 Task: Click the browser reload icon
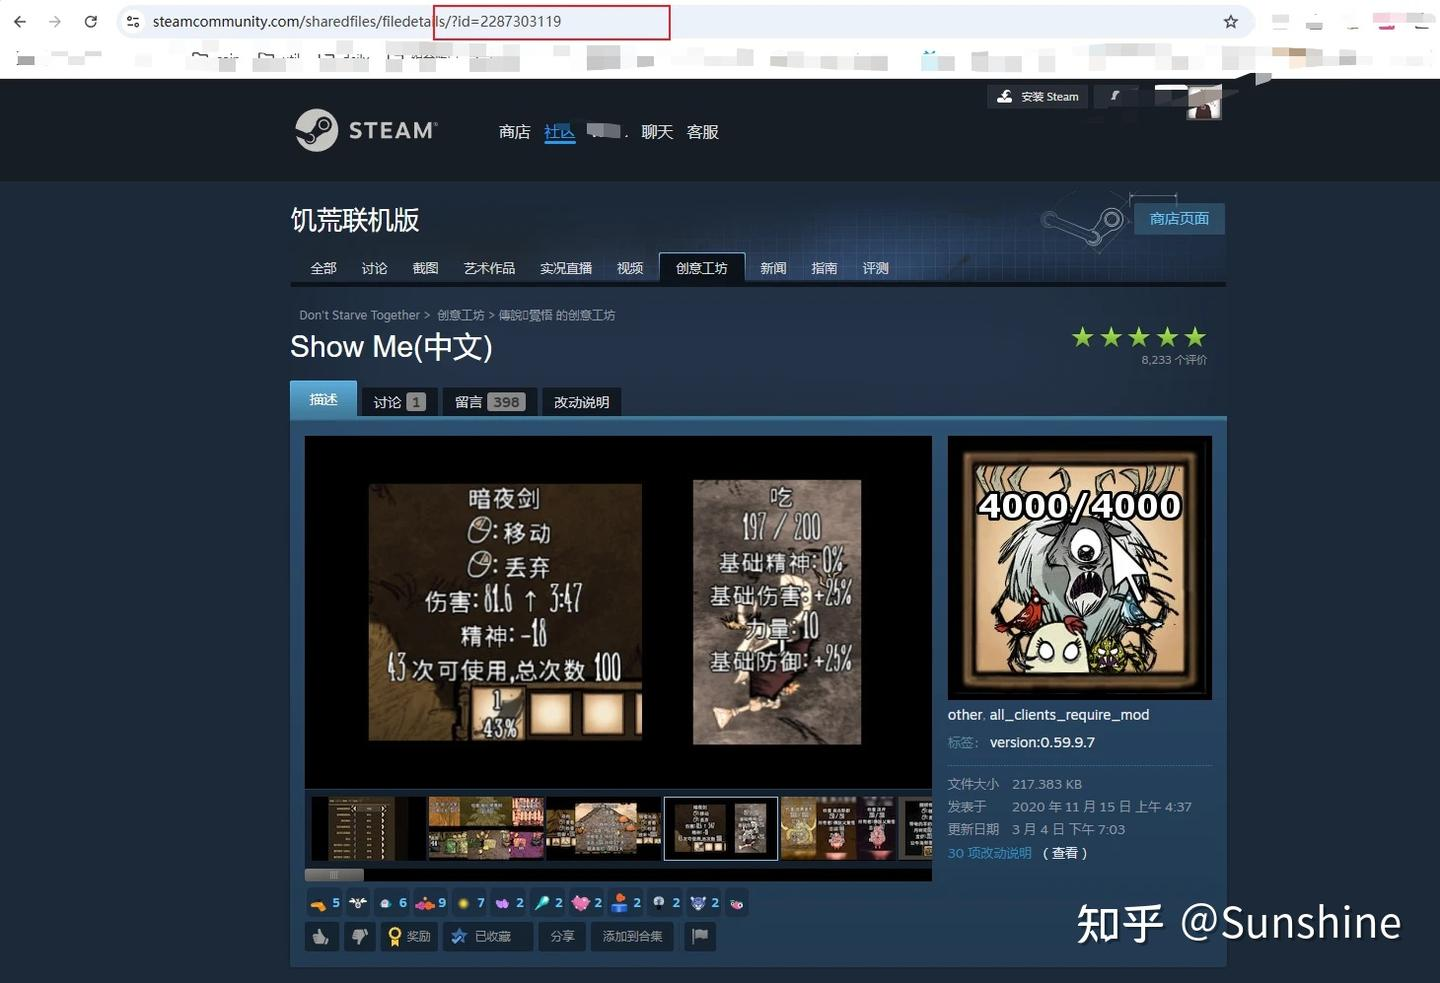(91, 21)
